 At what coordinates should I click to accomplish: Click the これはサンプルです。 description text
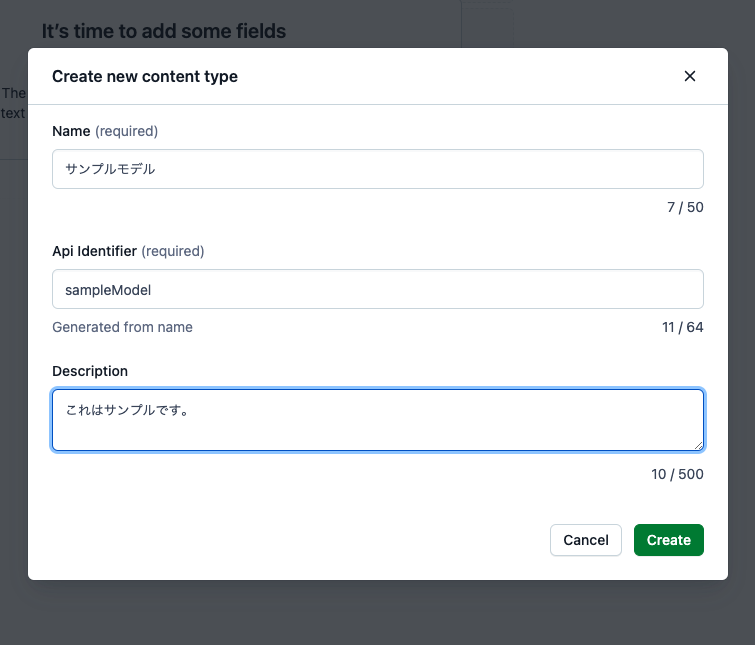(x=128, y=410)
